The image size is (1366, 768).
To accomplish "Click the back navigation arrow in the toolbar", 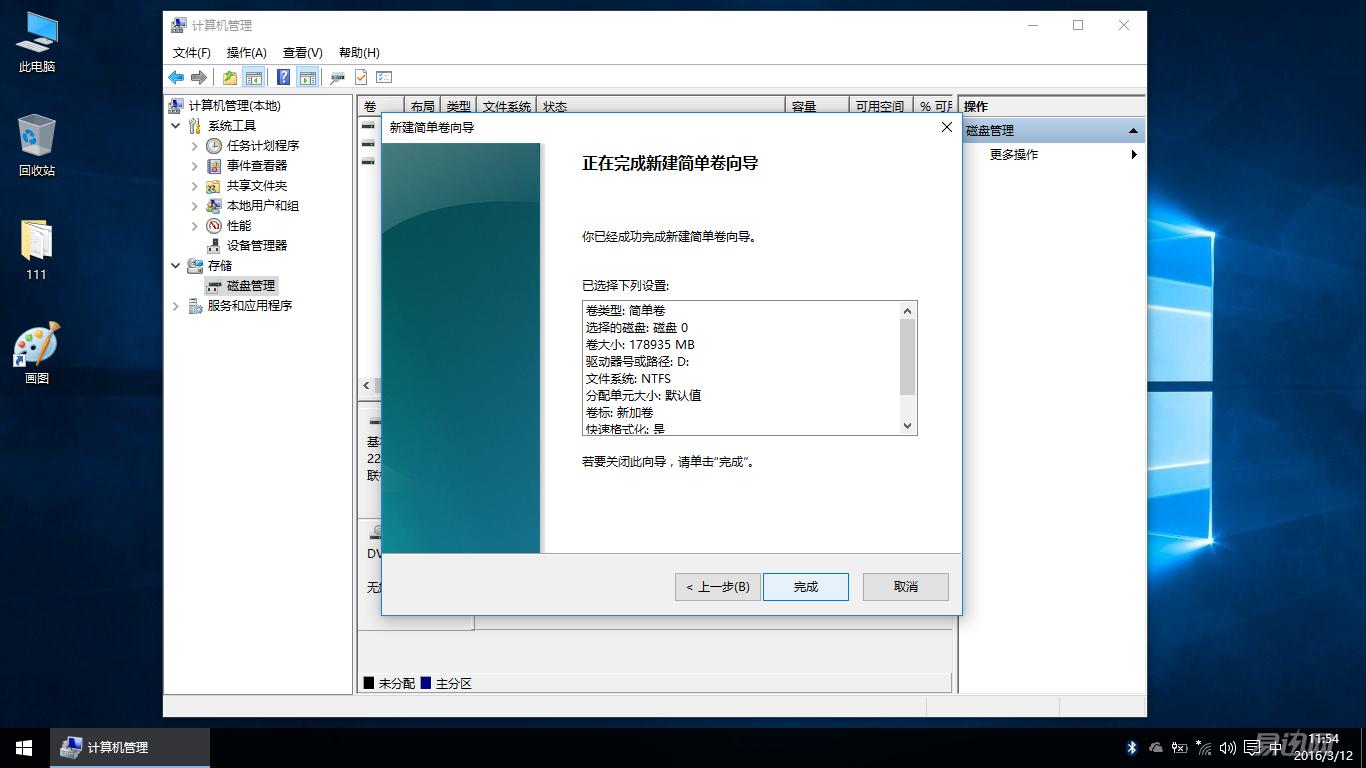I will click(176, 77).
